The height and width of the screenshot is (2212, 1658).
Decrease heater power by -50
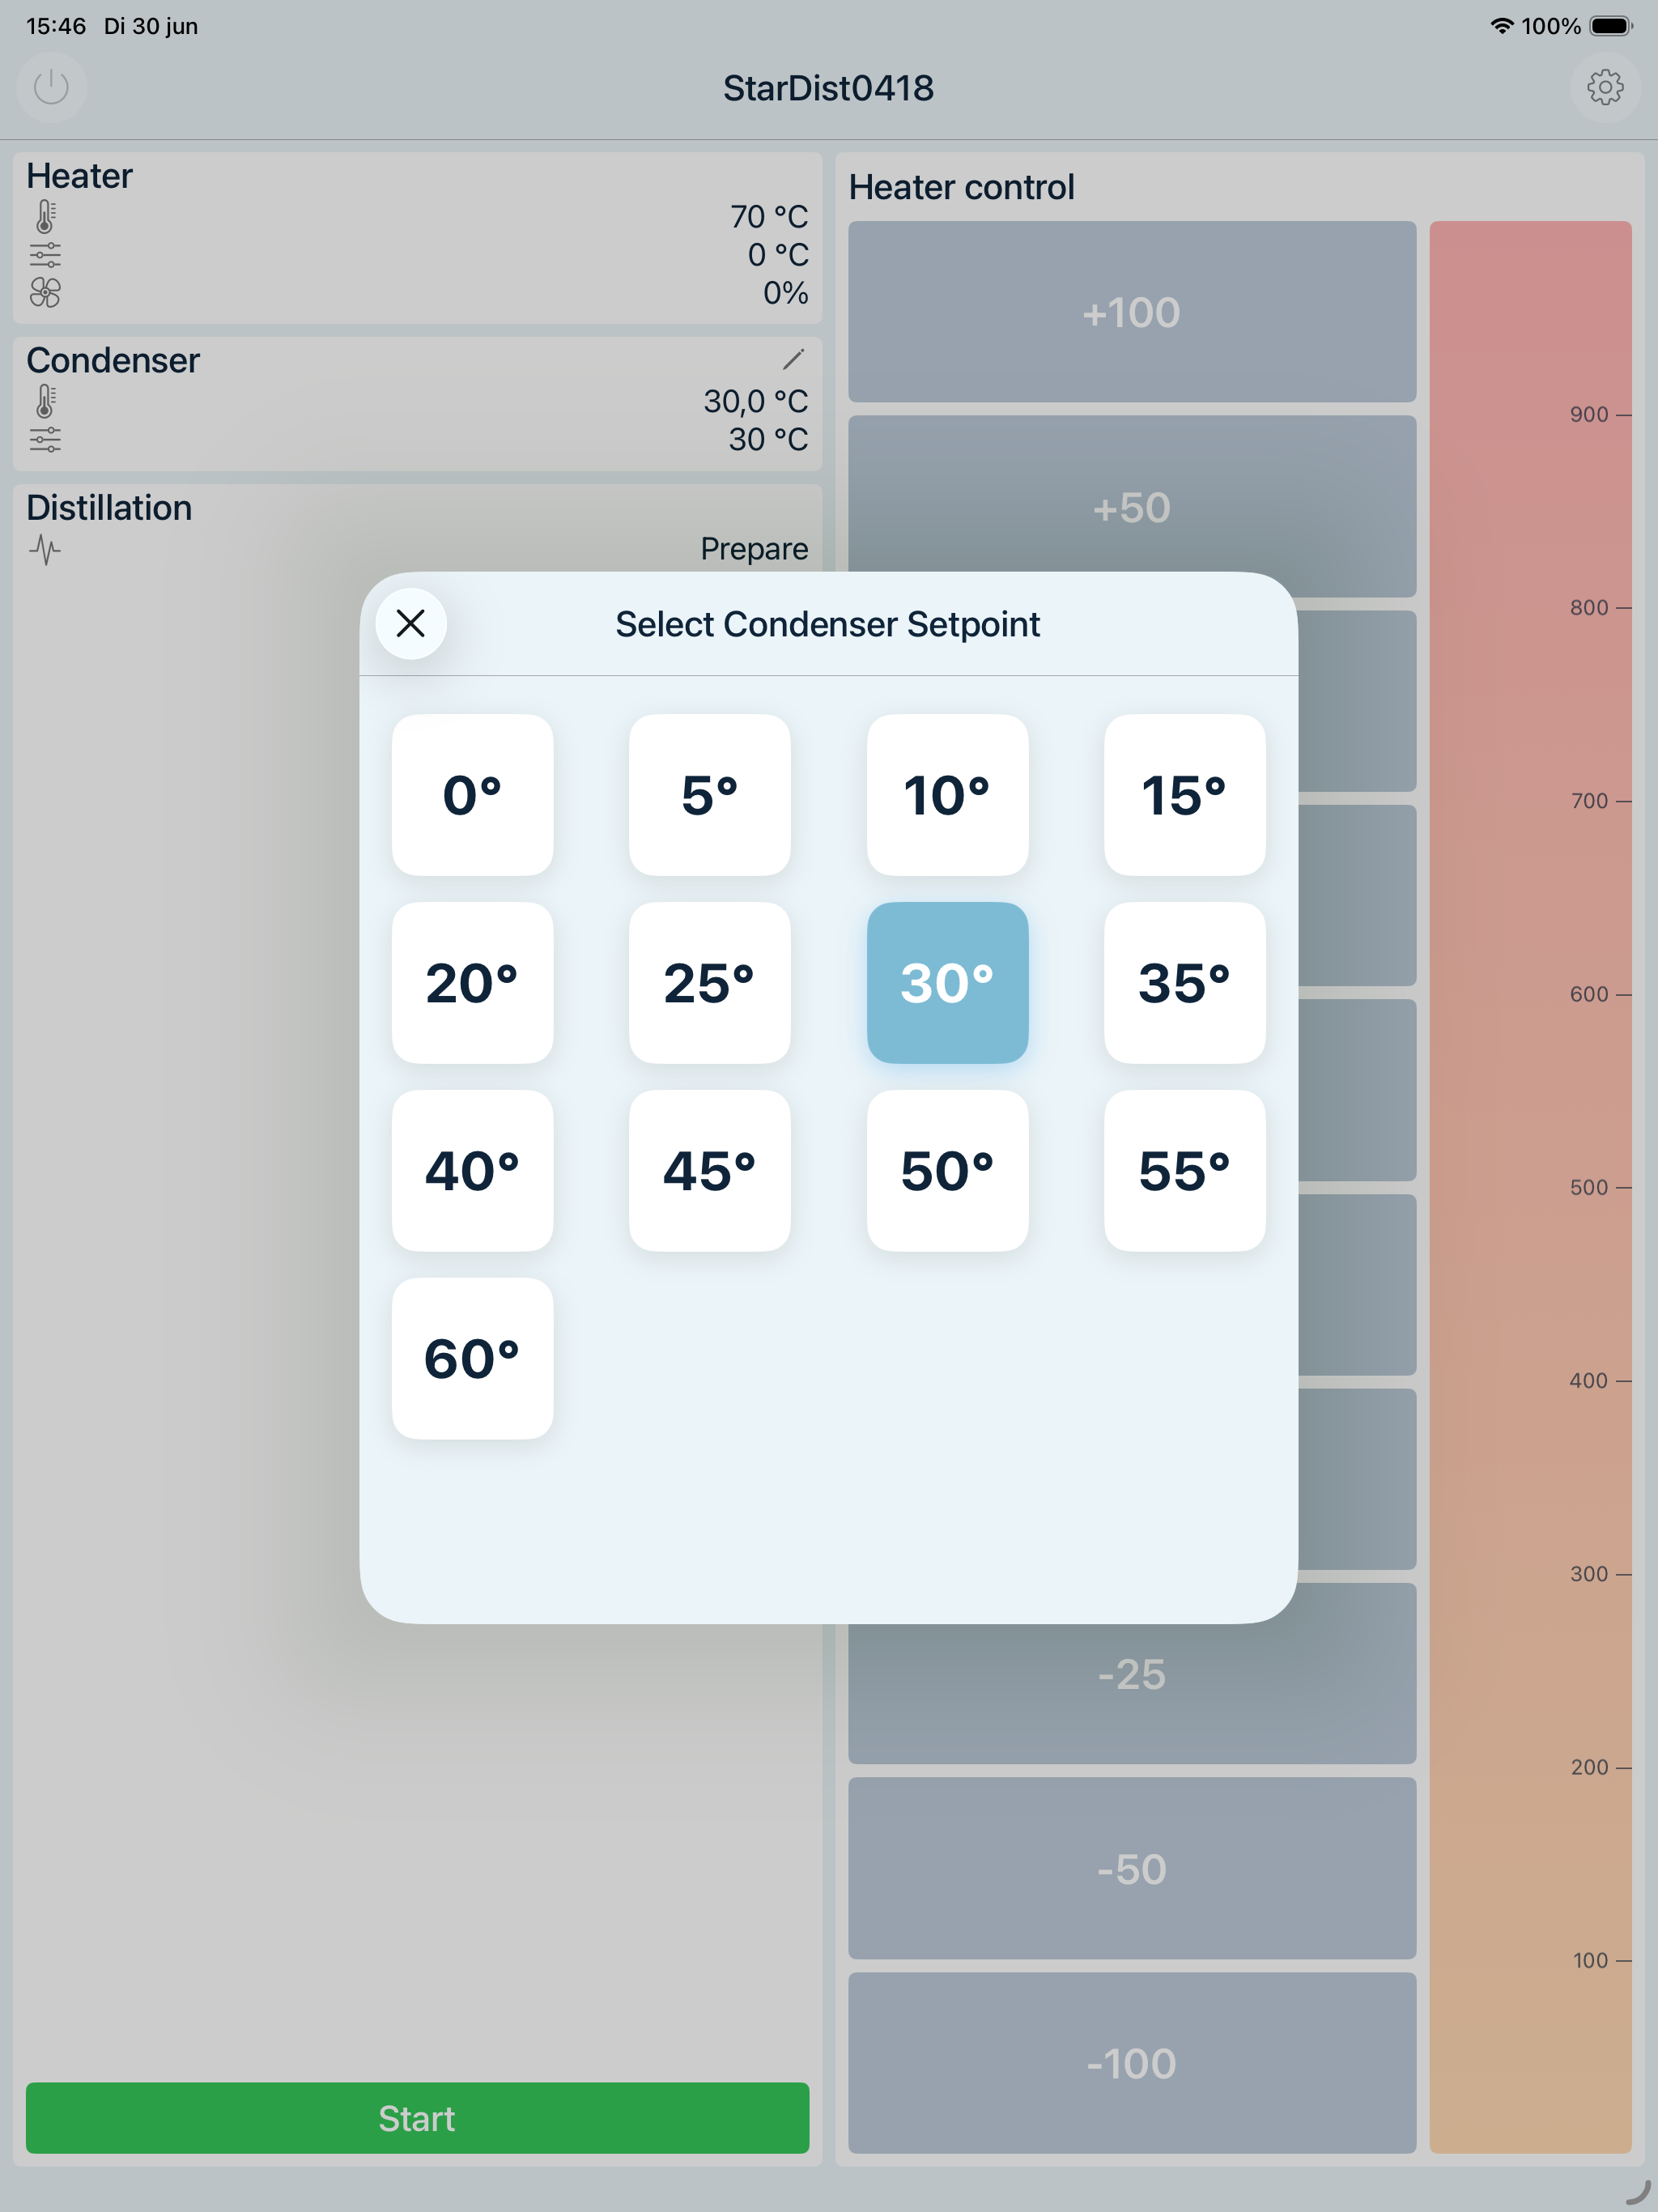tap(1132, 1868)
